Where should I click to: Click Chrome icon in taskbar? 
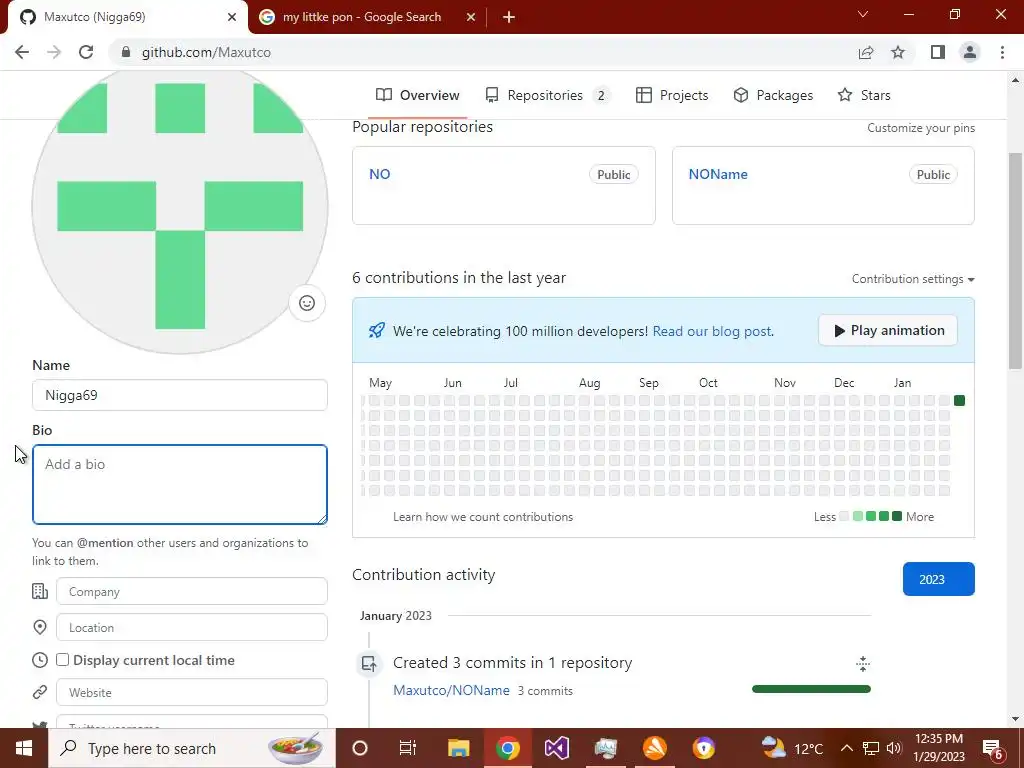point(507,748)
